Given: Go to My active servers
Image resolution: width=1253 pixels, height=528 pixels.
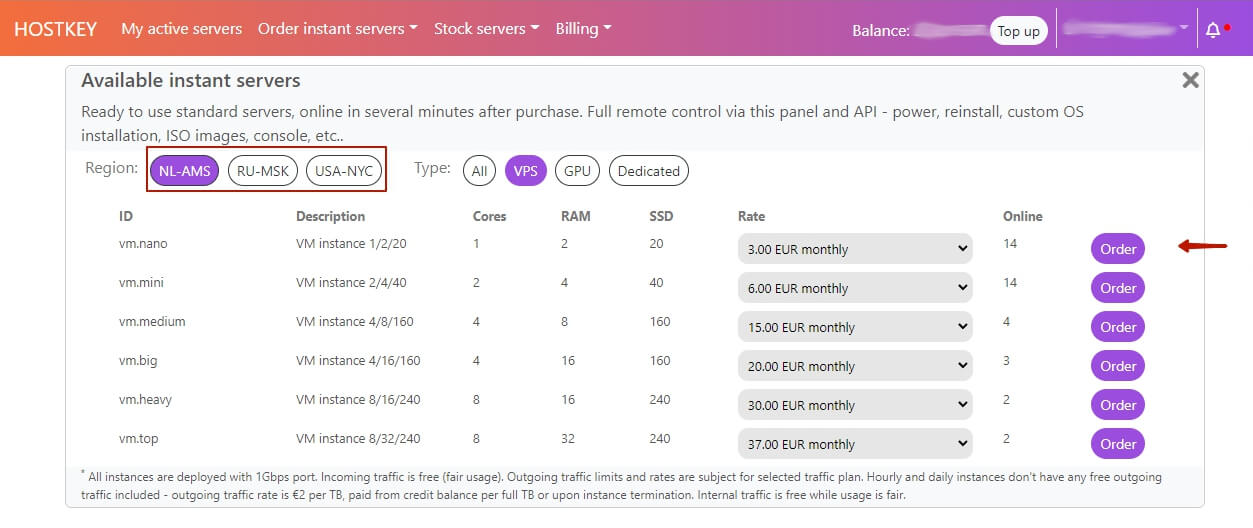Looking at the screenshot, I should point(182,29).
